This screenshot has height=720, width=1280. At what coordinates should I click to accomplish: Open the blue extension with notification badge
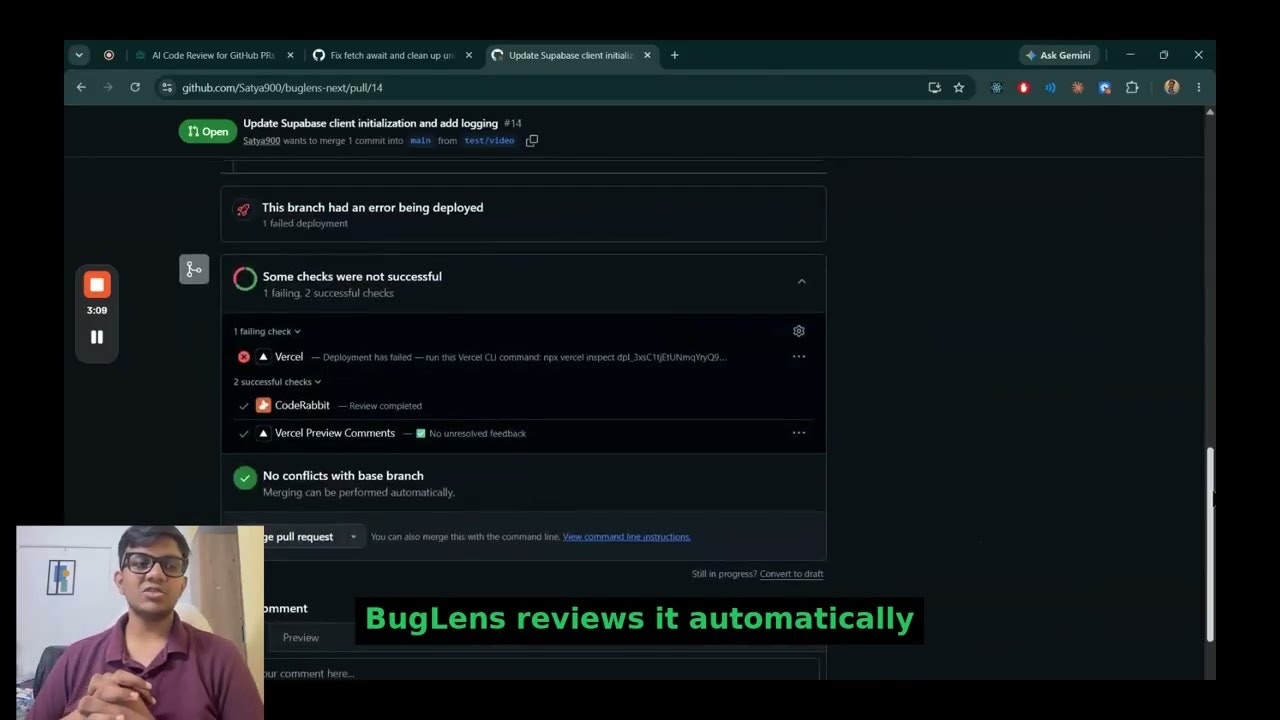1105,87
